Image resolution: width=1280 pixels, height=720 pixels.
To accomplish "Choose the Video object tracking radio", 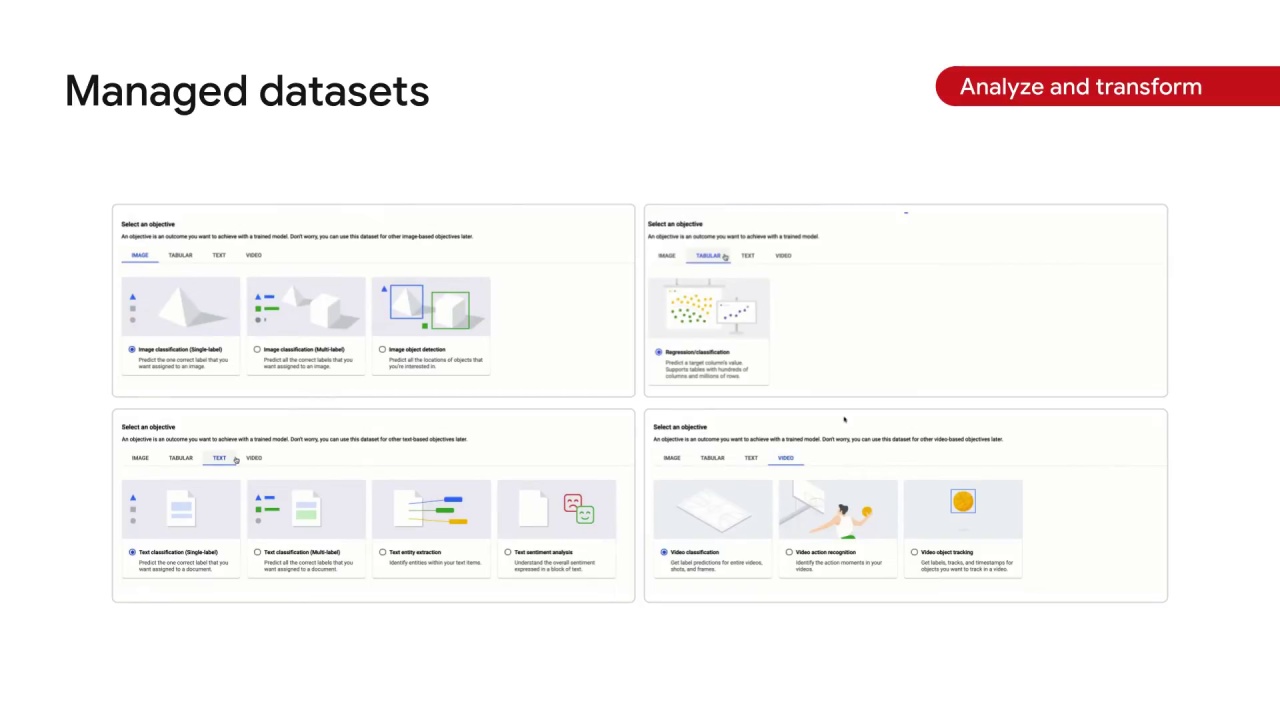I will (x=914, y=552).
